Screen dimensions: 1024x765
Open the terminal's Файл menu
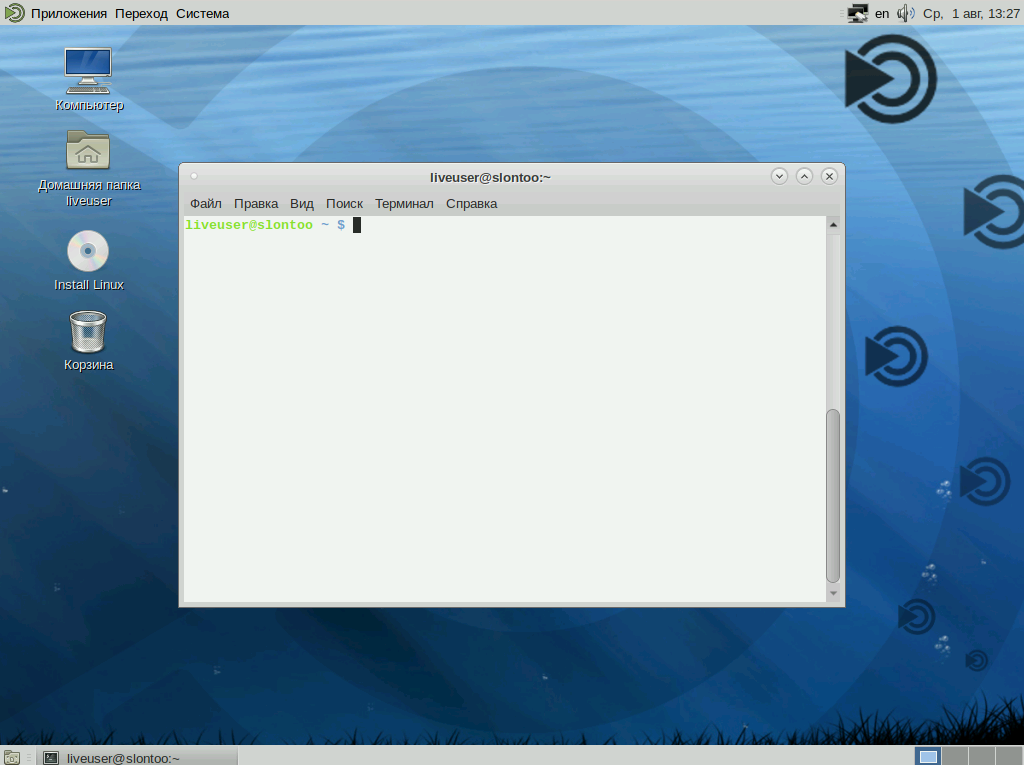pos(205,203)
